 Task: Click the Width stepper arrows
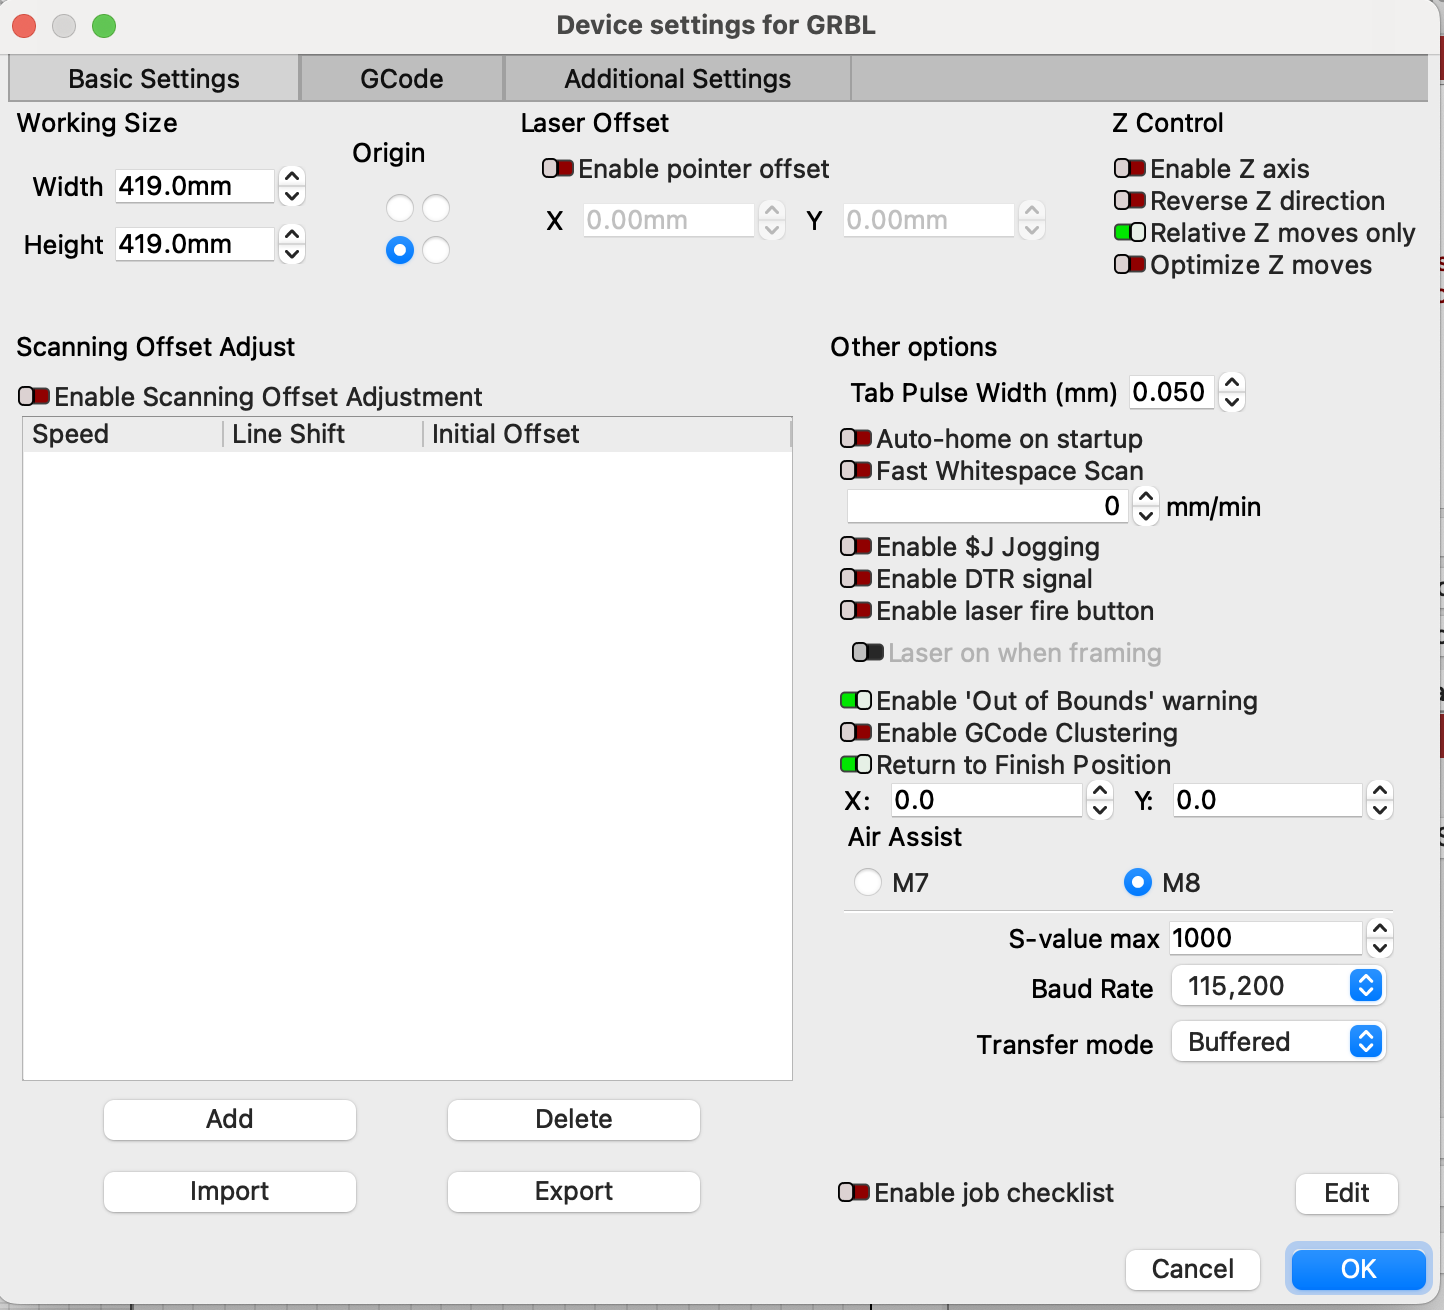(292, 186)
